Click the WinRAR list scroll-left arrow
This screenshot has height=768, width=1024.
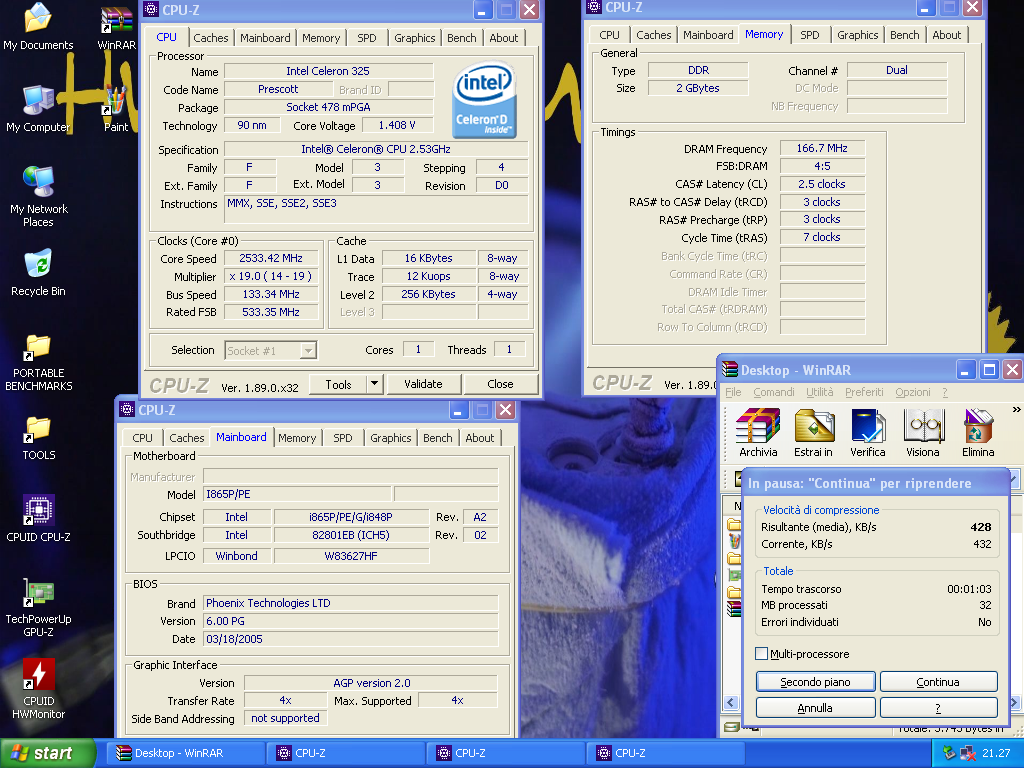tap(731, 703)
